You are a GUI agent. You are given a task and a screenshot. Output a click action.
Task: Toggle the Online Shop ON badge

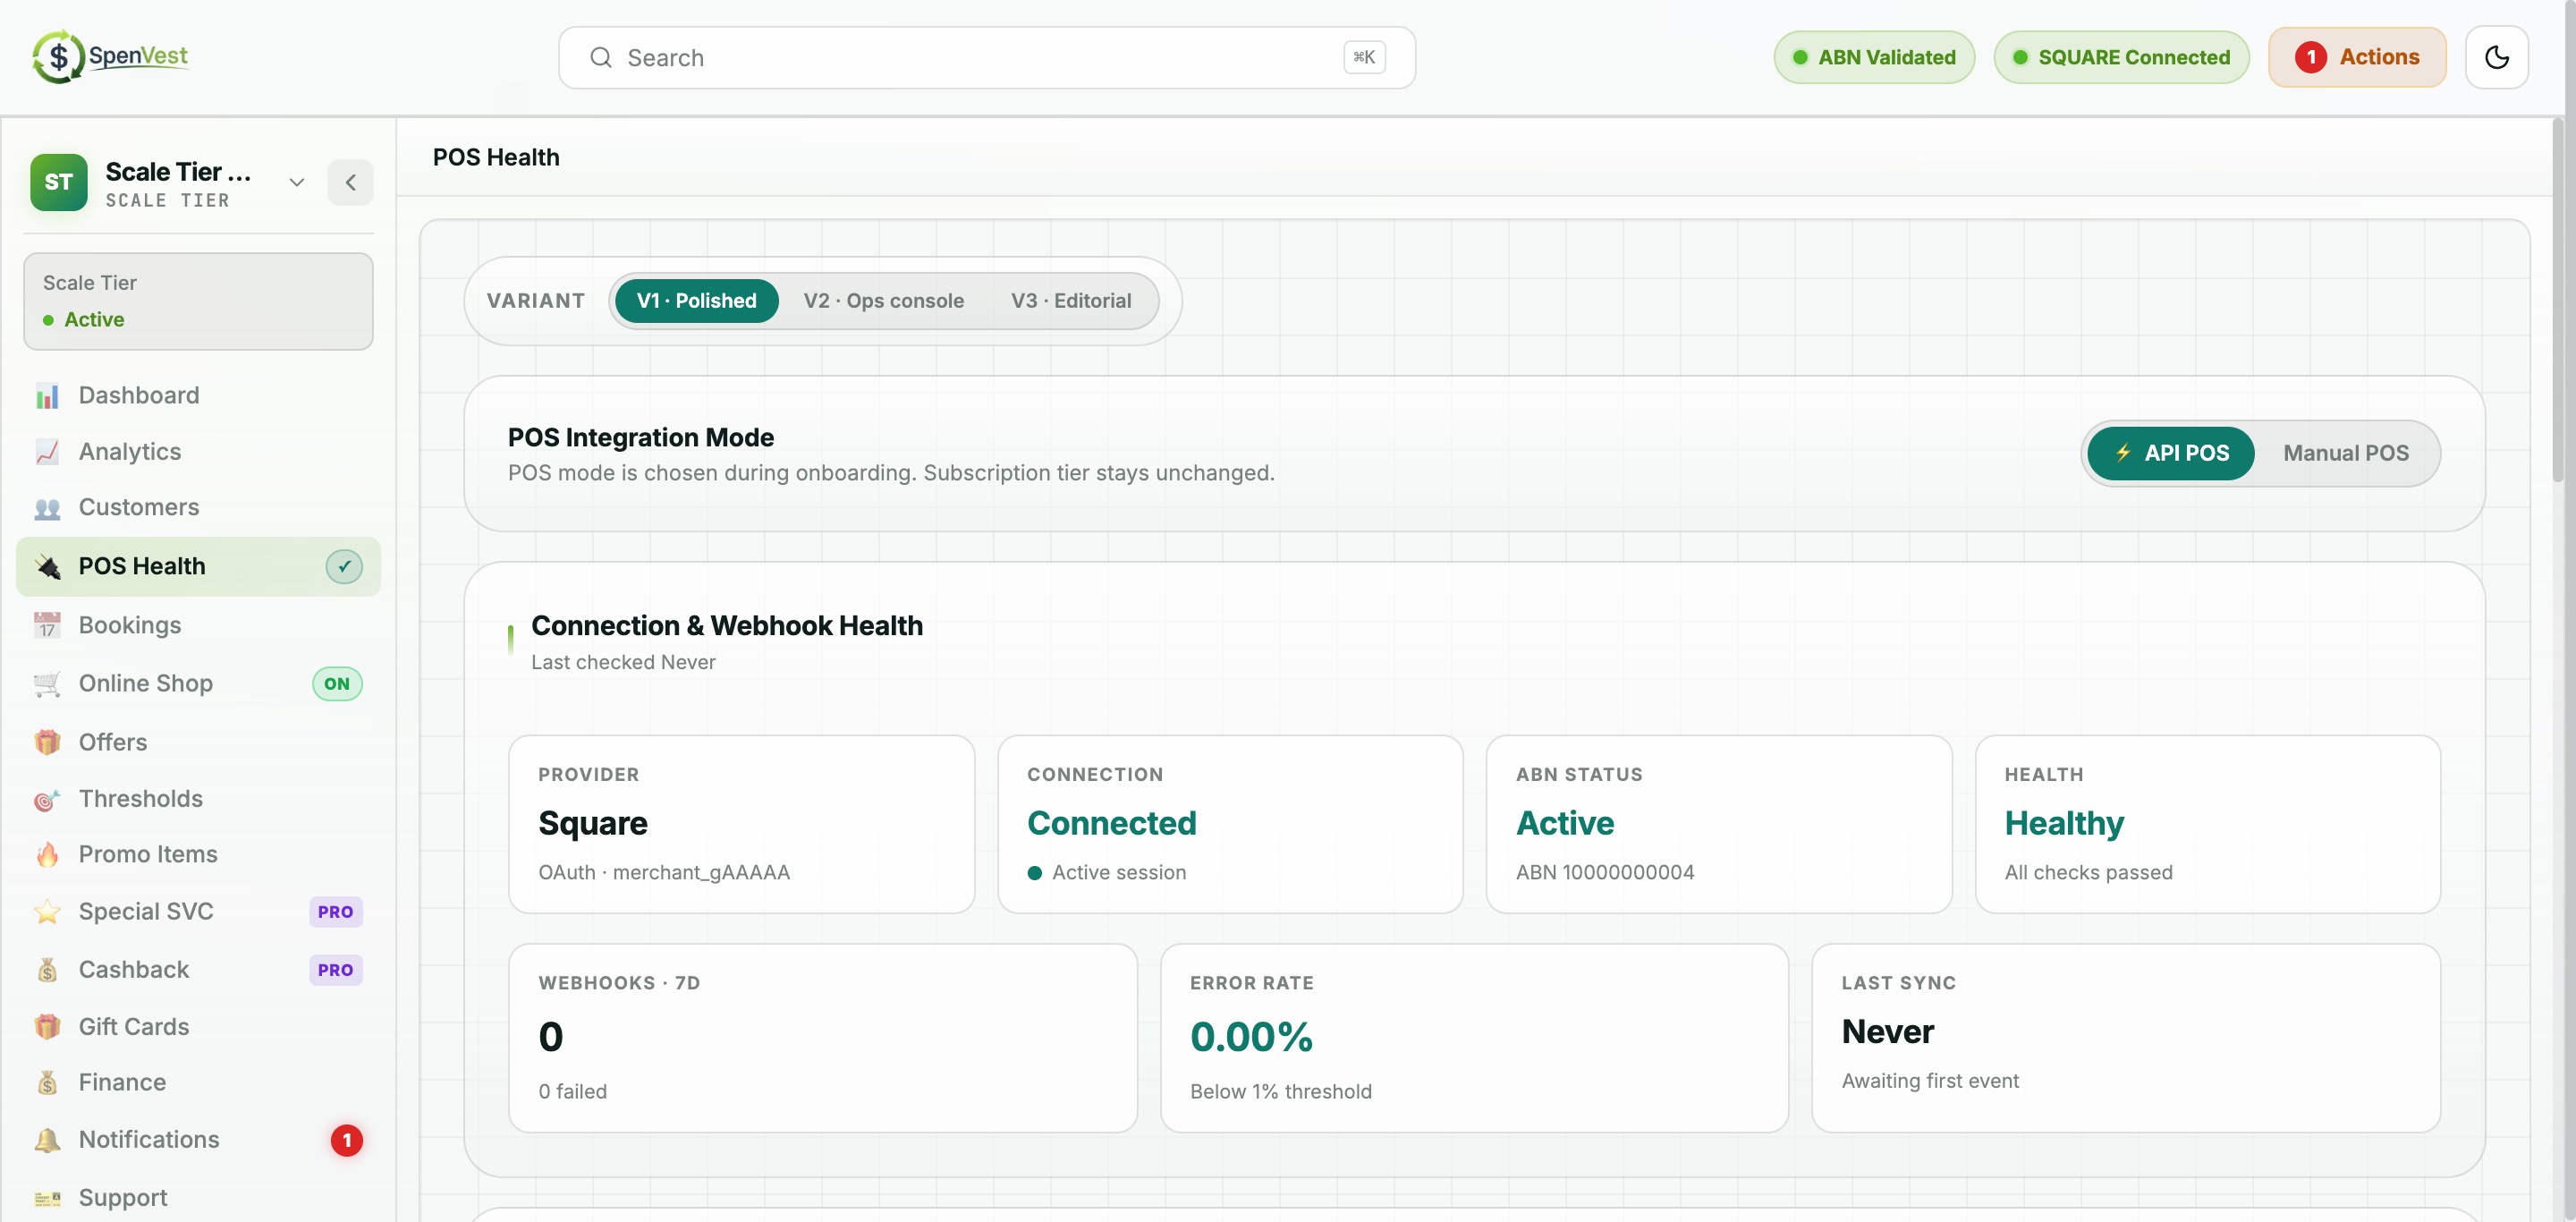[337, 684]
